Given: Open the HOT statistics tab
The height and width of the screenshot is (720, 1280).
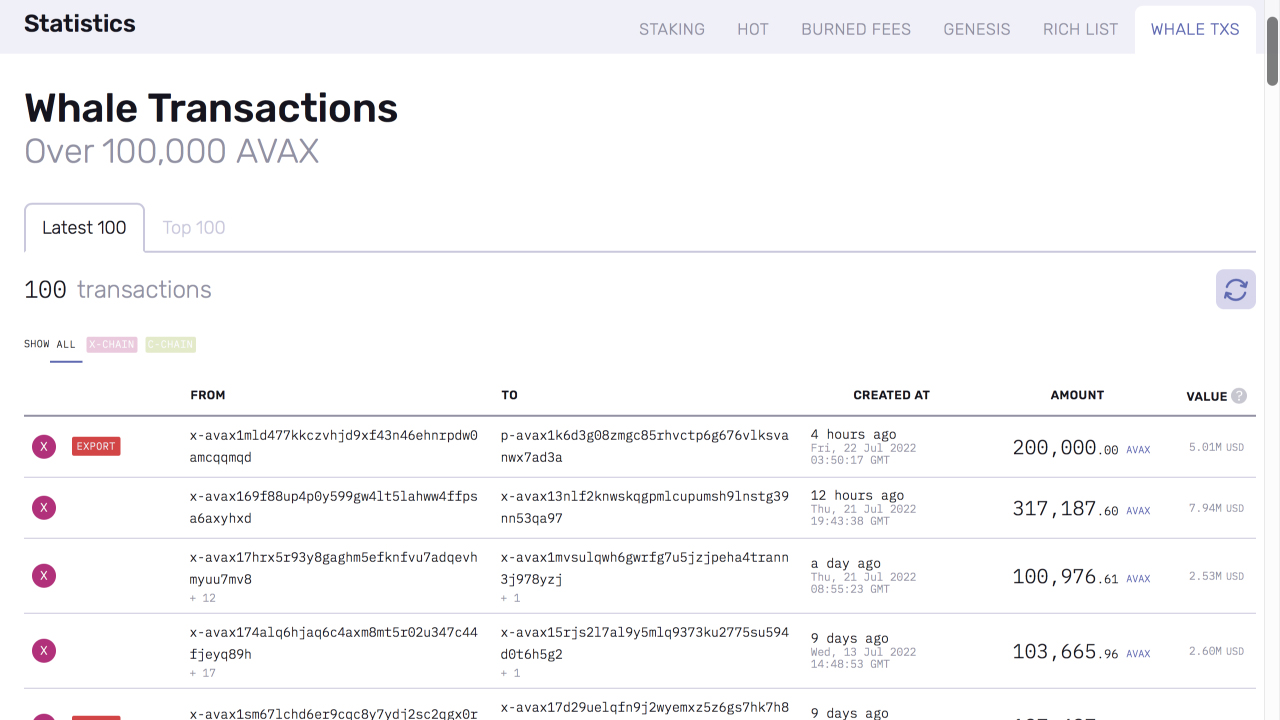Looking at the screenshot, I should 753,29.
